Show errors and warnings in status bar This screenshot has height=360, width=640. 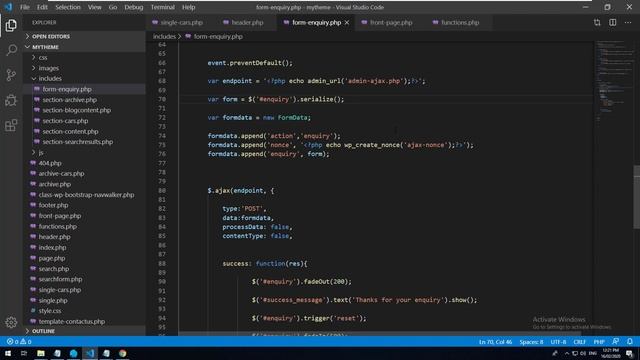19,342
